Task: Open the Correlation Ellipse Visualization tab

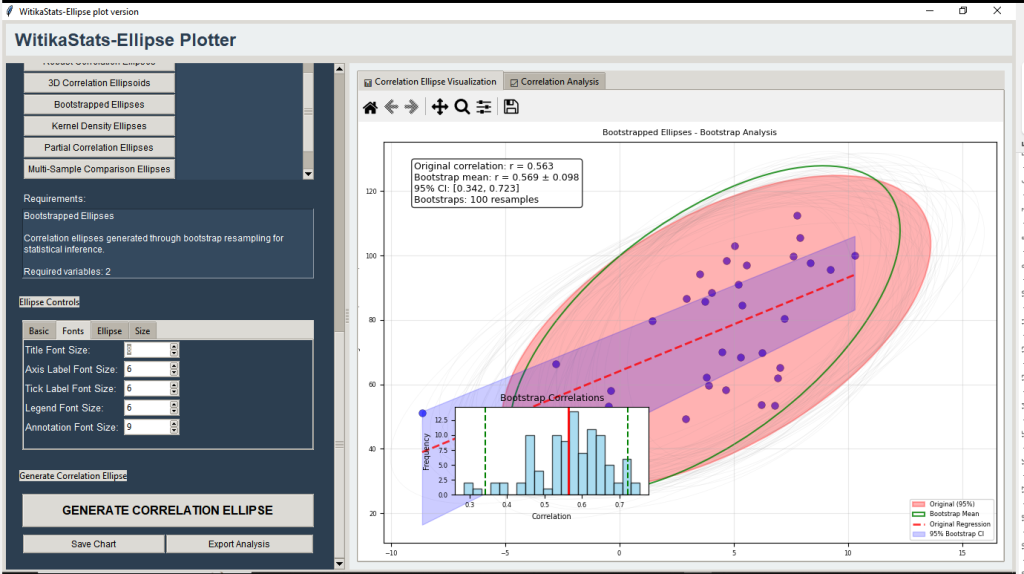Action: click(x=430, y=82)
